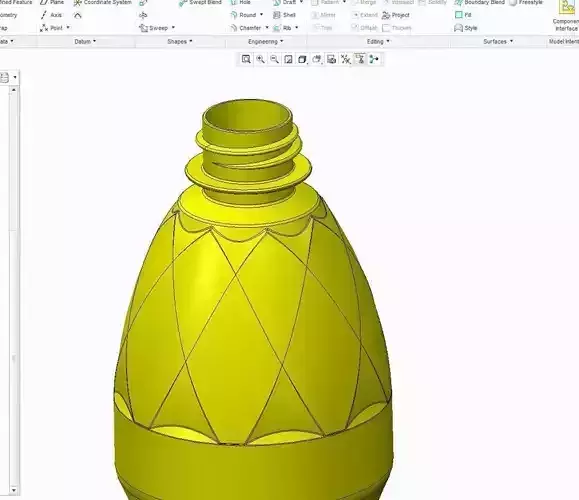Image resolution: width=579 pixels, height=500 pixels.
Task: Click the Project editing tool
Action: point(396,15)
